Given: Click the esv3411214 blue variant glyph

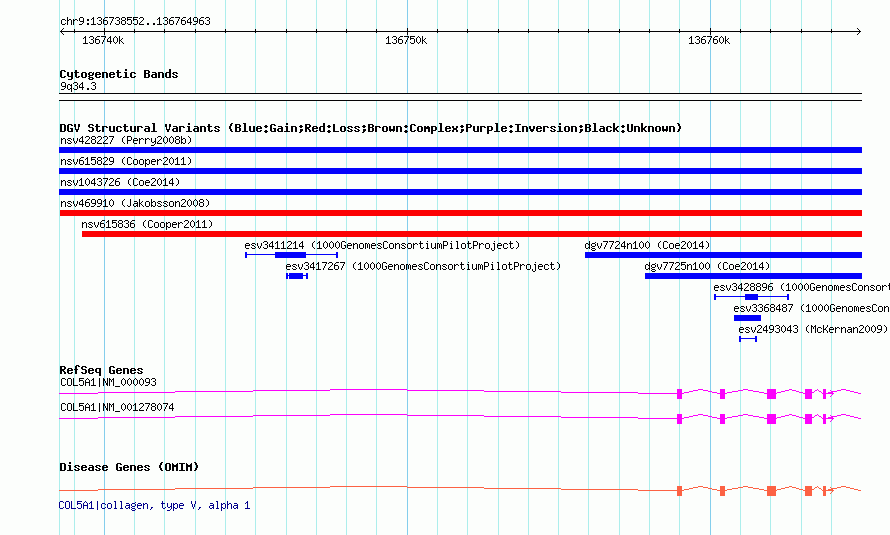Looking at the screenshot, I should point(291,255).
